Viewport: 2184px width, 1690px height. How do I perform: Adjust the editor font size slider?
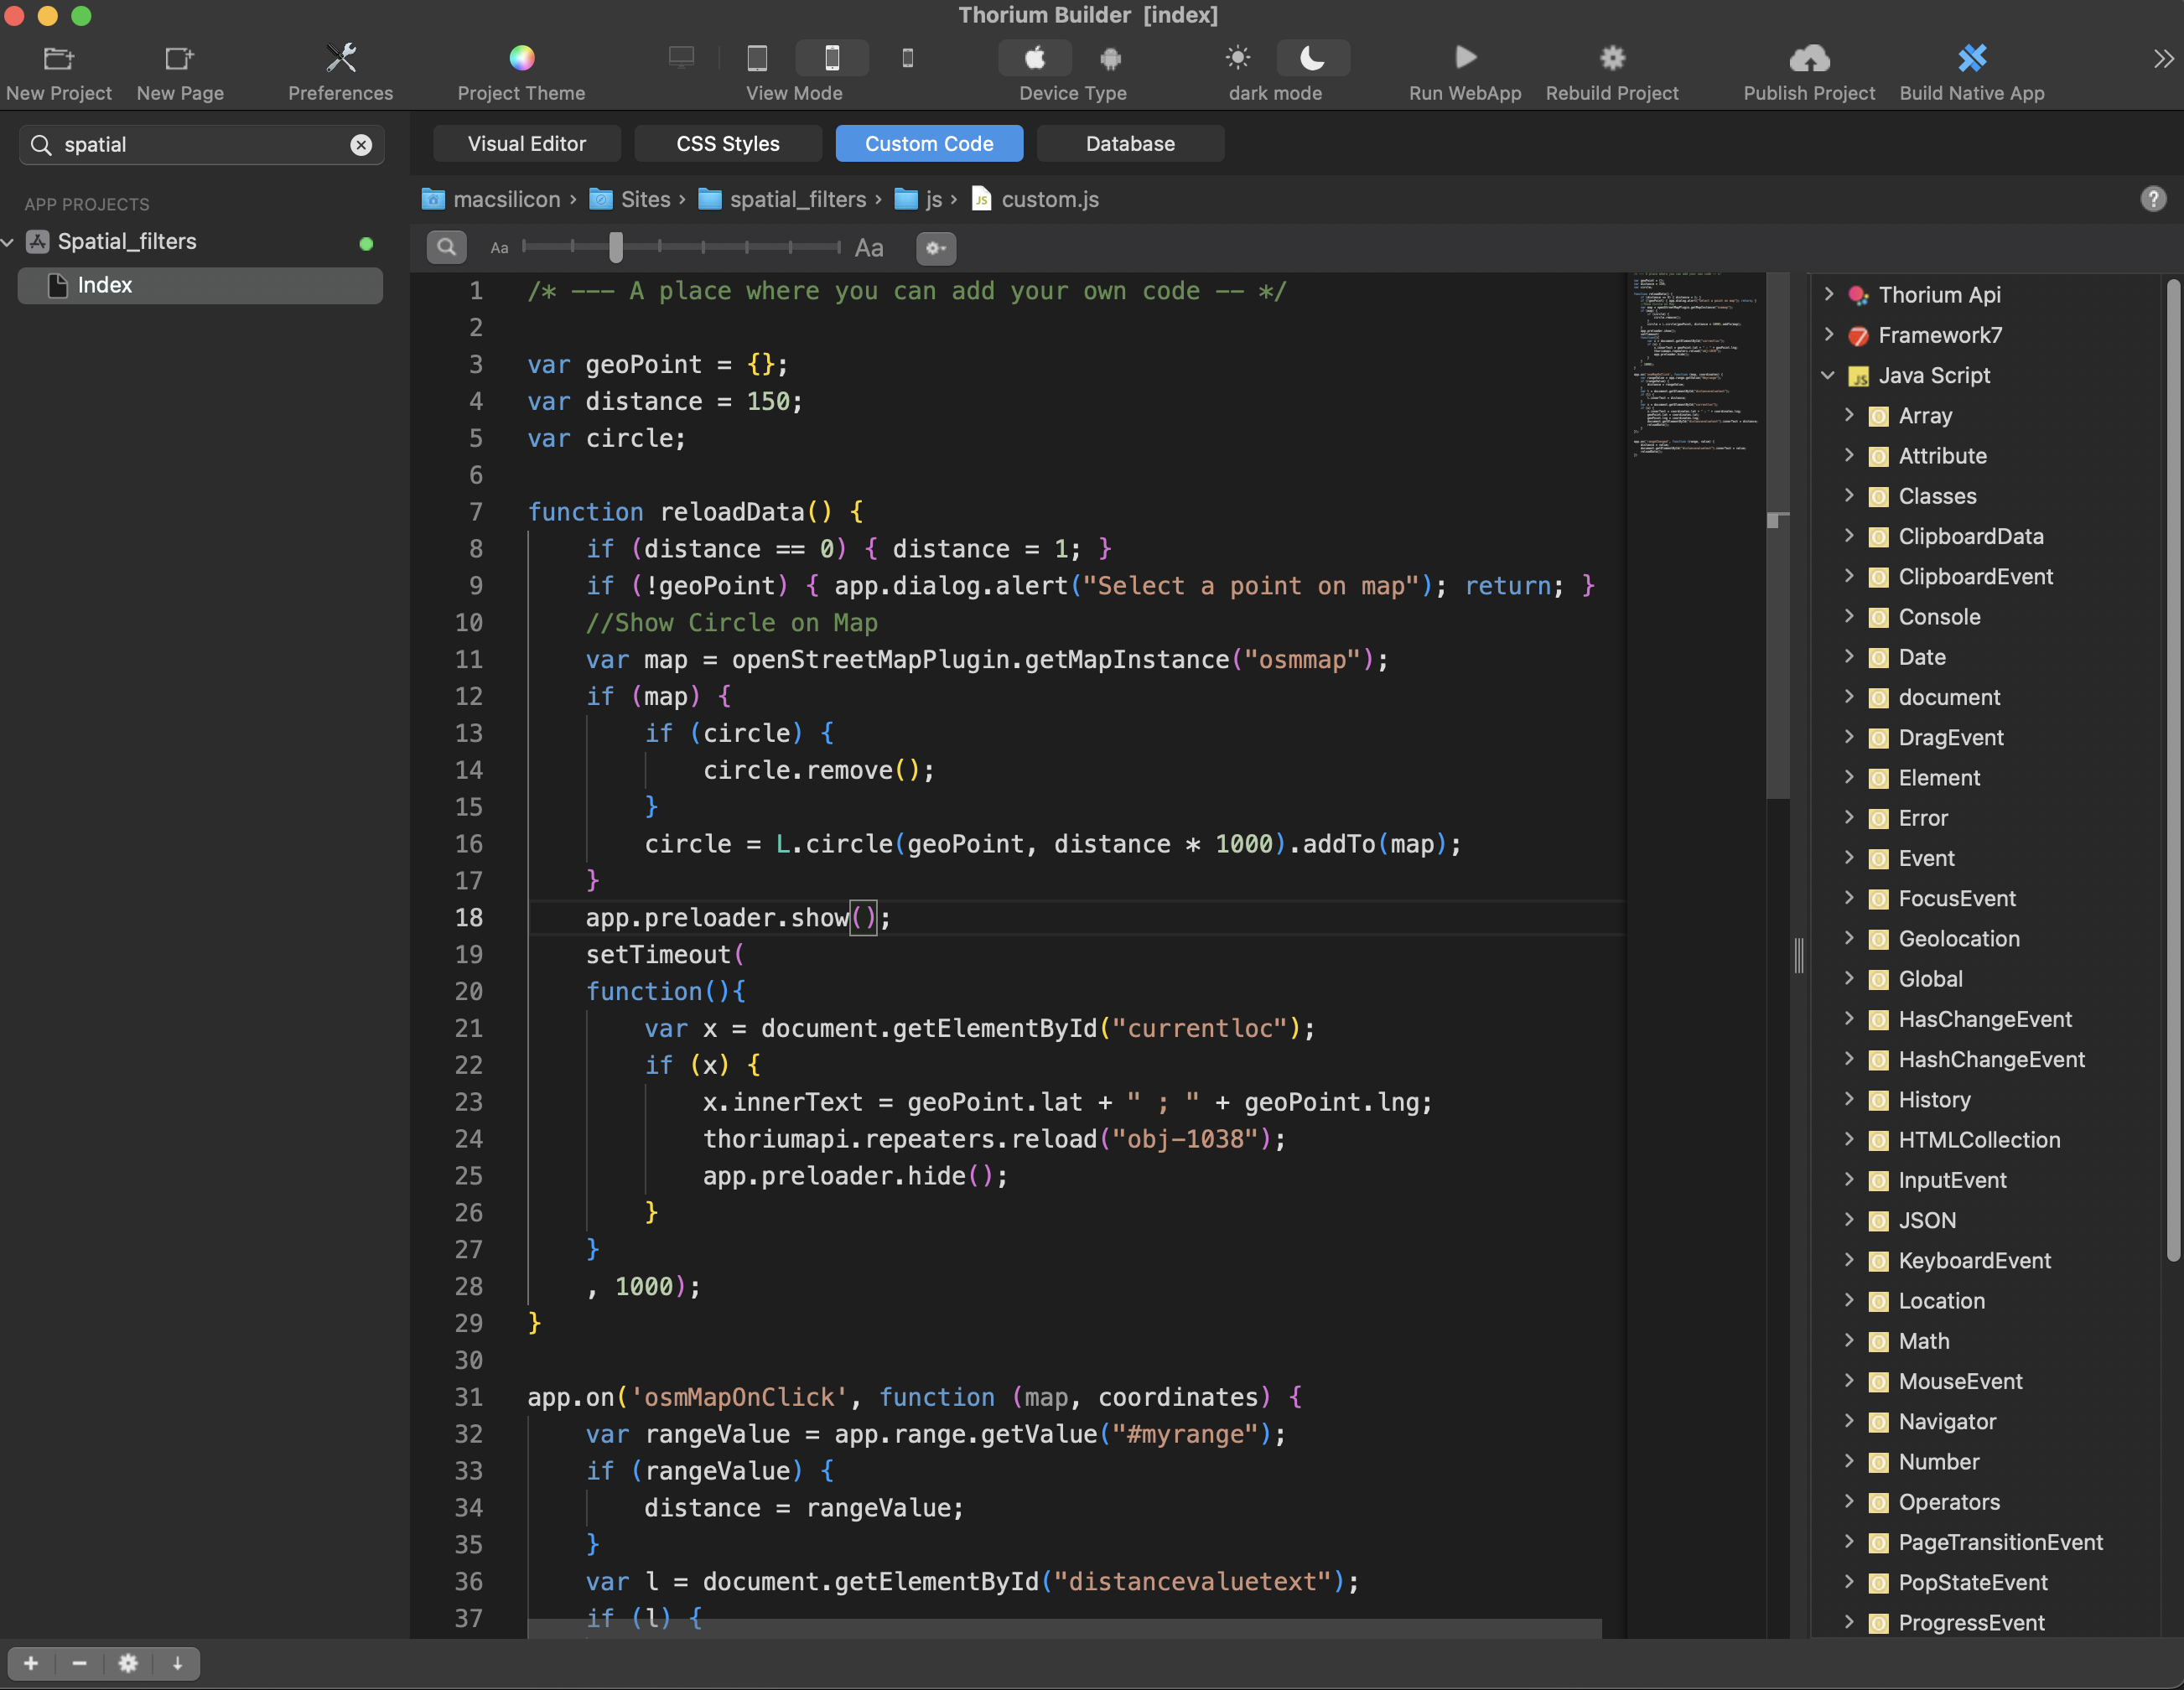click(x=615, y=247)
